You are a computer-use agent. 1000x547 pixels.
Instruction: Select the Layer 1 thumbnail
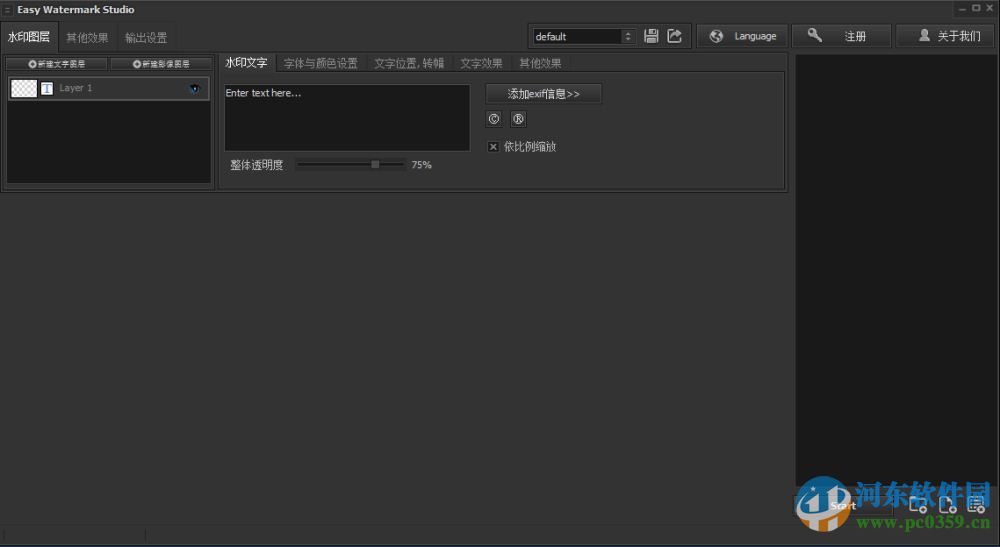24,89
